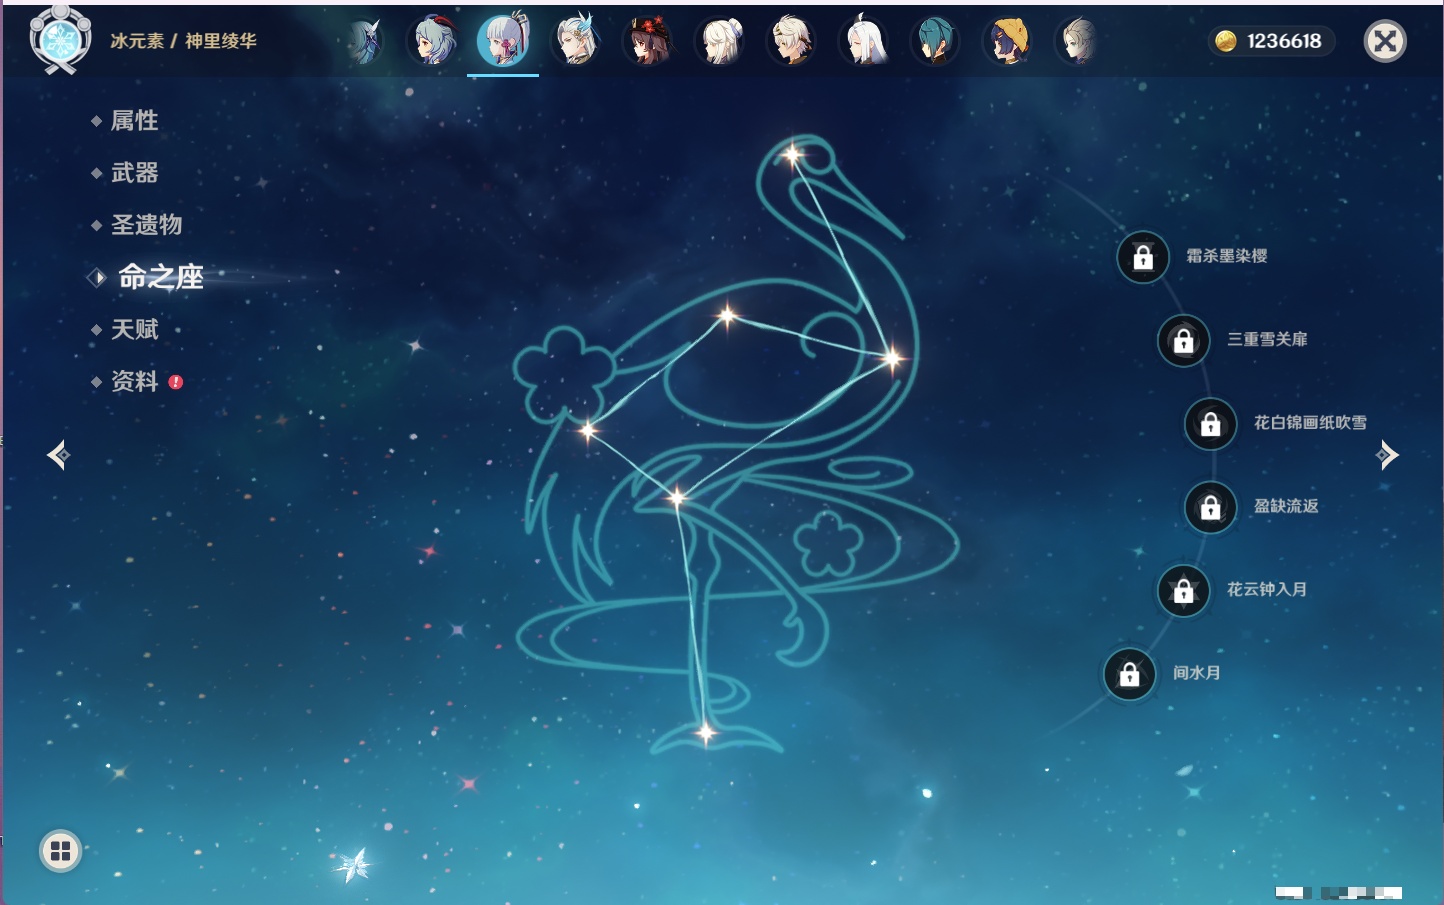Image resolution: width=1444 pixels, height=905 pixels.
Task: Switch to Hu Tao's character portrait
Action: tap(648, 41)
